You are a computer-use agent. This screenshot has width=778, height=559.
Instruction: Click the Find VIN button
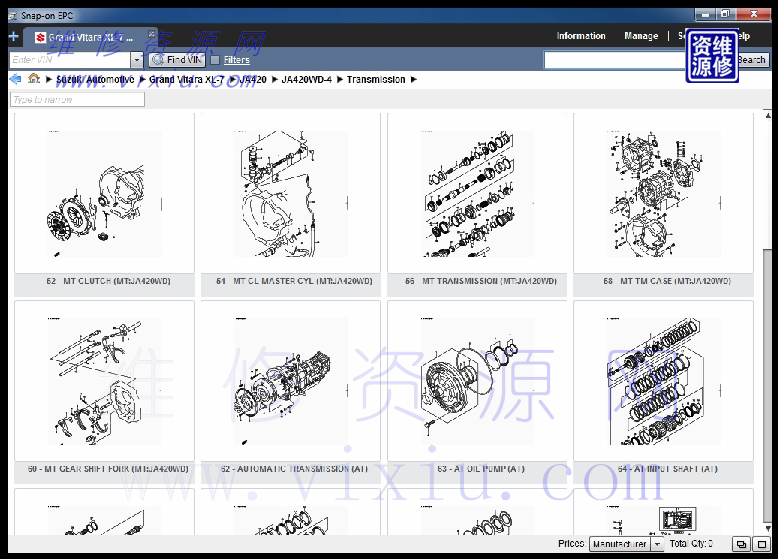[x=177, y=60]
